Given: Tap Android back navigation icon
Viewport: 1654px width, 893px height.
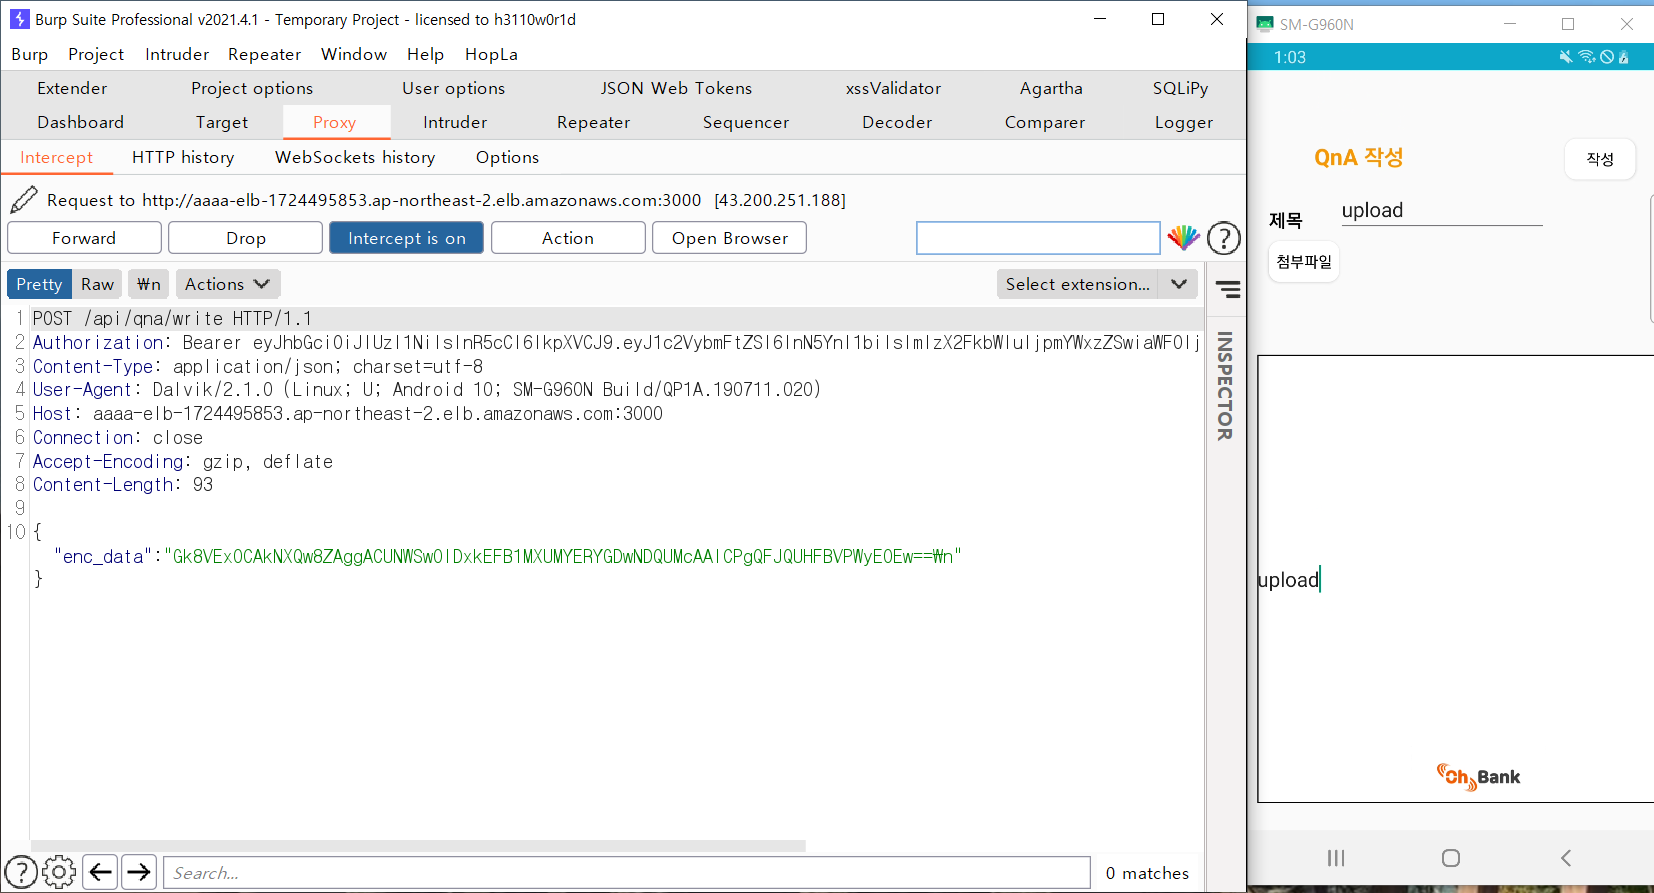Looking at the screenshot, I should 1566,858.
